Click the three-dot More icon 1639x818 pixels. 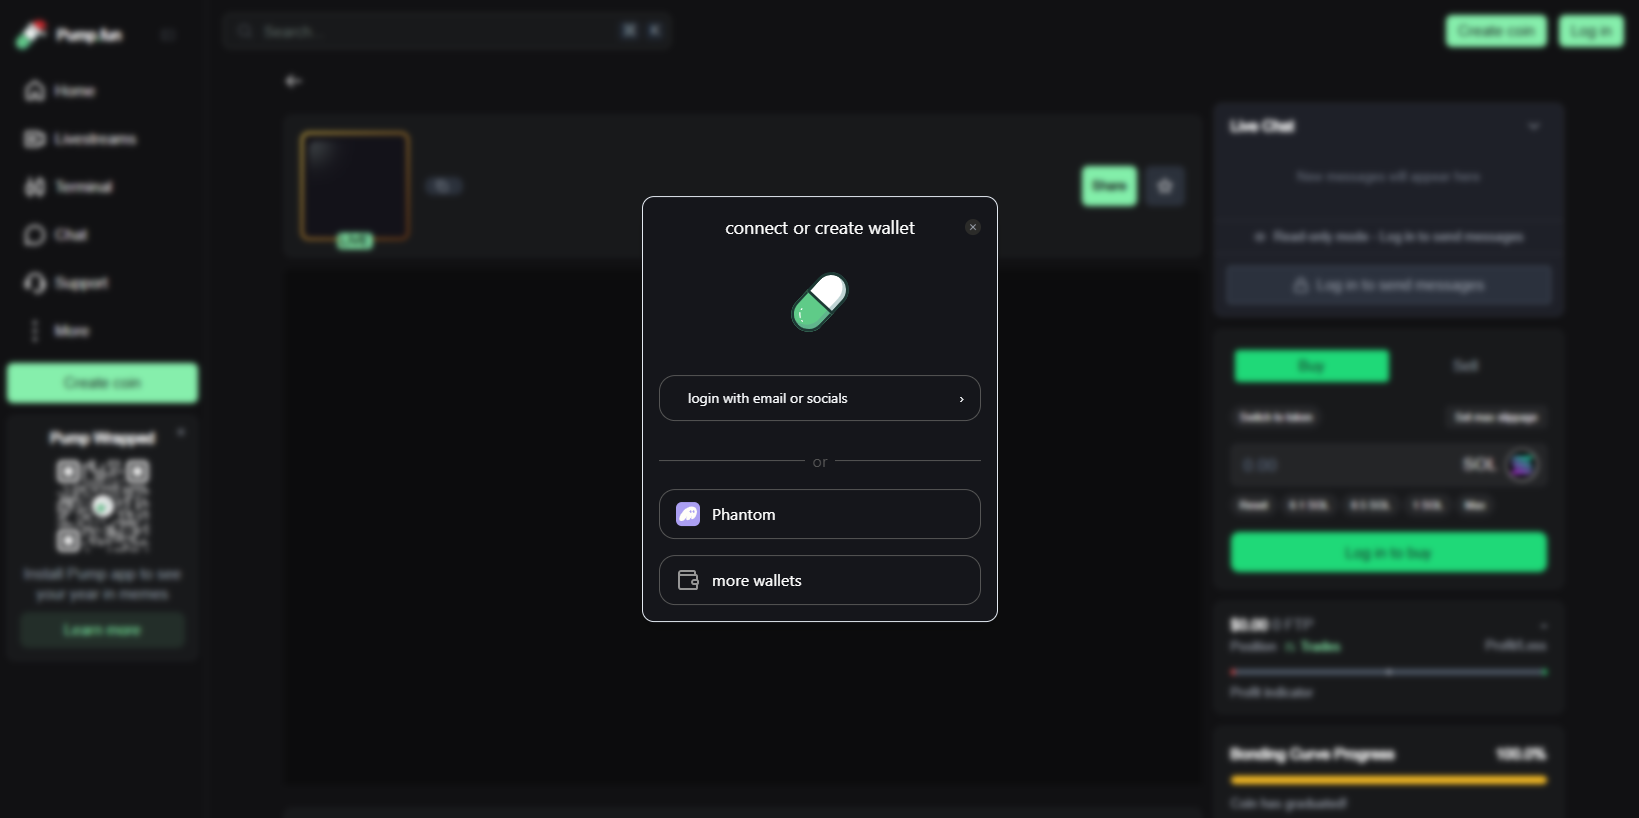[35, 331]
